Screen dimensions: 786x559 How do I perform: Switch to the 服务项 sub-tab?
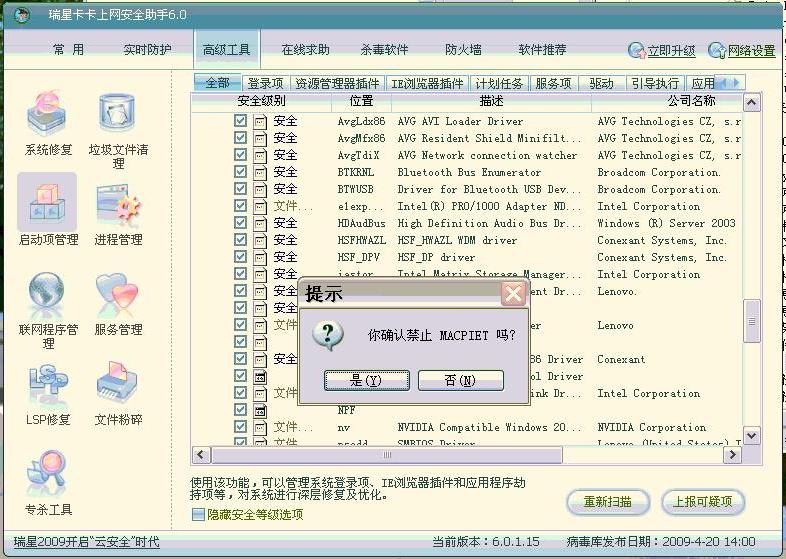coord(553,83)
